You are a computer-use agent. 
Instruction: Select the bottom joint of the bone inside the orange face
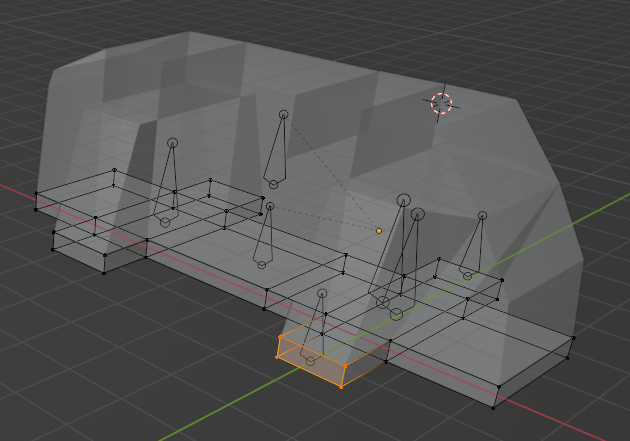(x=310, y=361)
